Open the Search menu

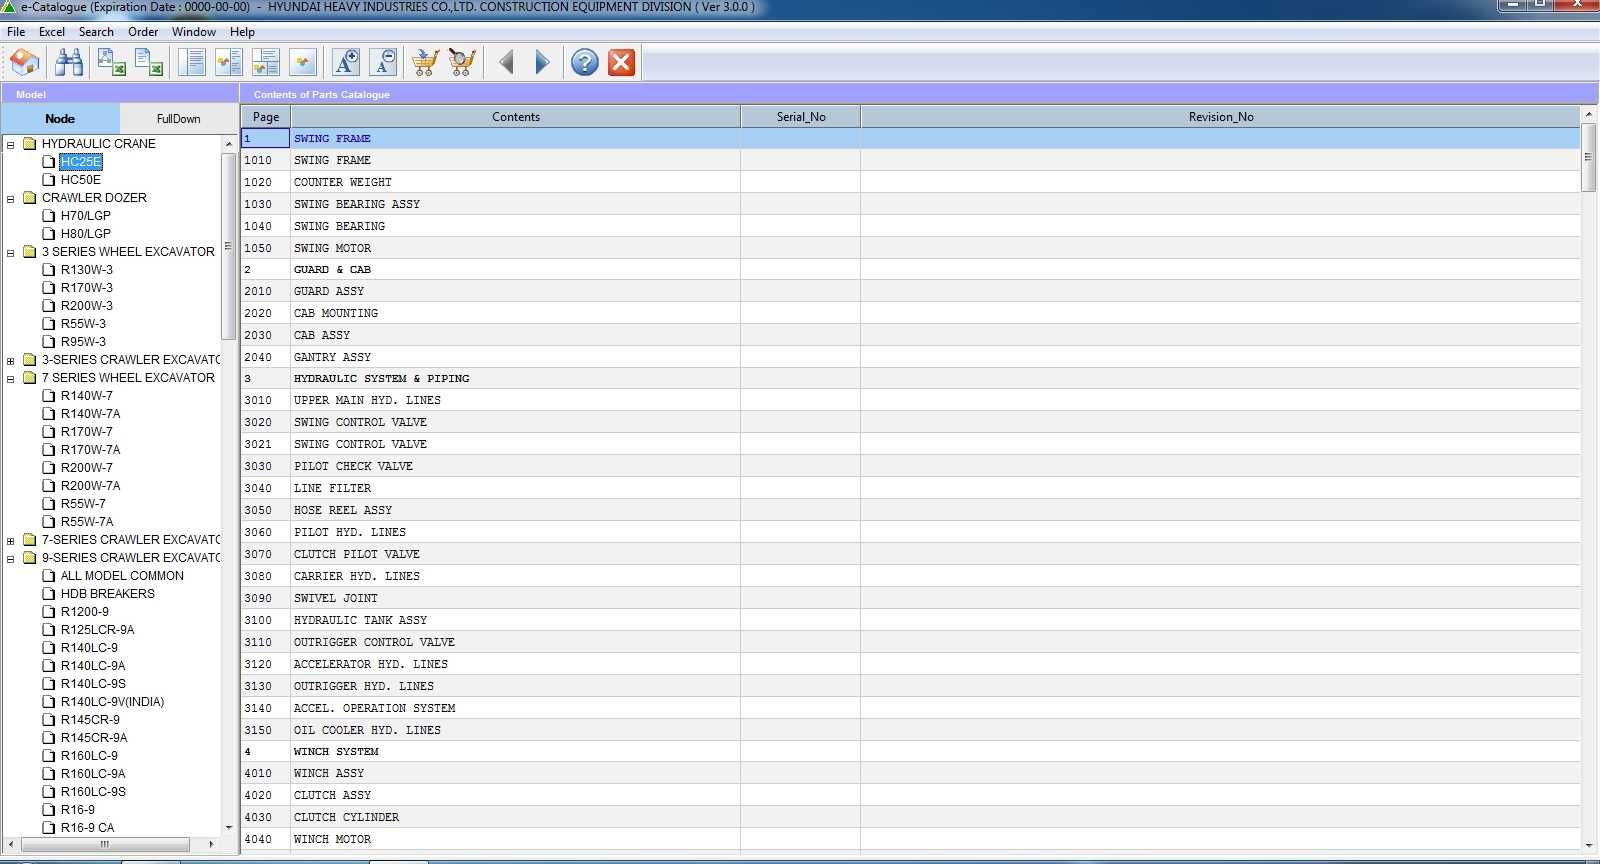coord(96,32)
